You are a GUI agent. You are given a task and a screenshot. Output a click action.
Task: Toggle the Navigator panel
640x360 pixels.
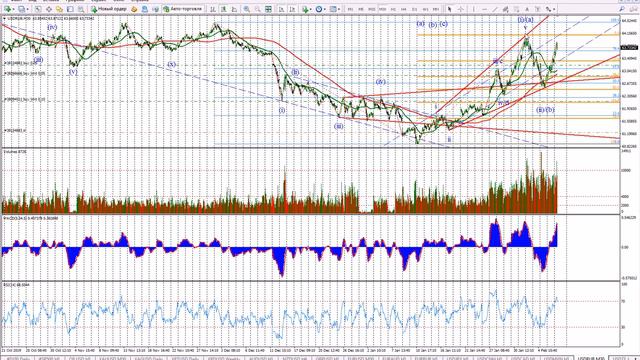[x=59, y=9]
